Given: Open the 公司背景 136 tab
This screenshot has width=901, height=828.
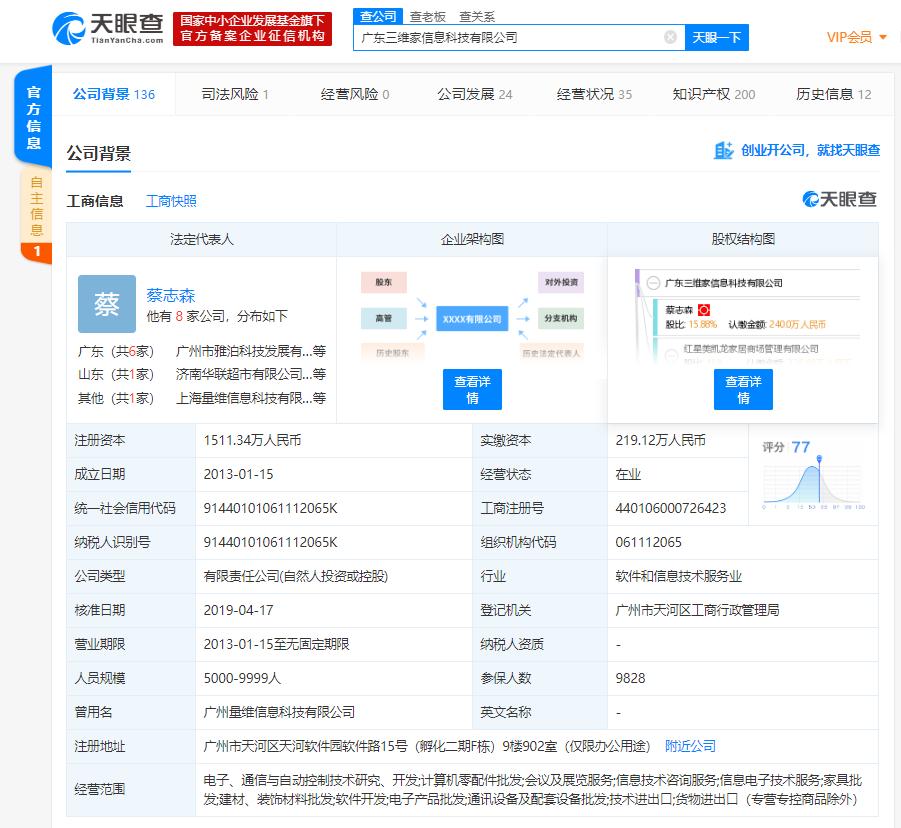Looking at the screenshot, I should click(x=114, y=94).
